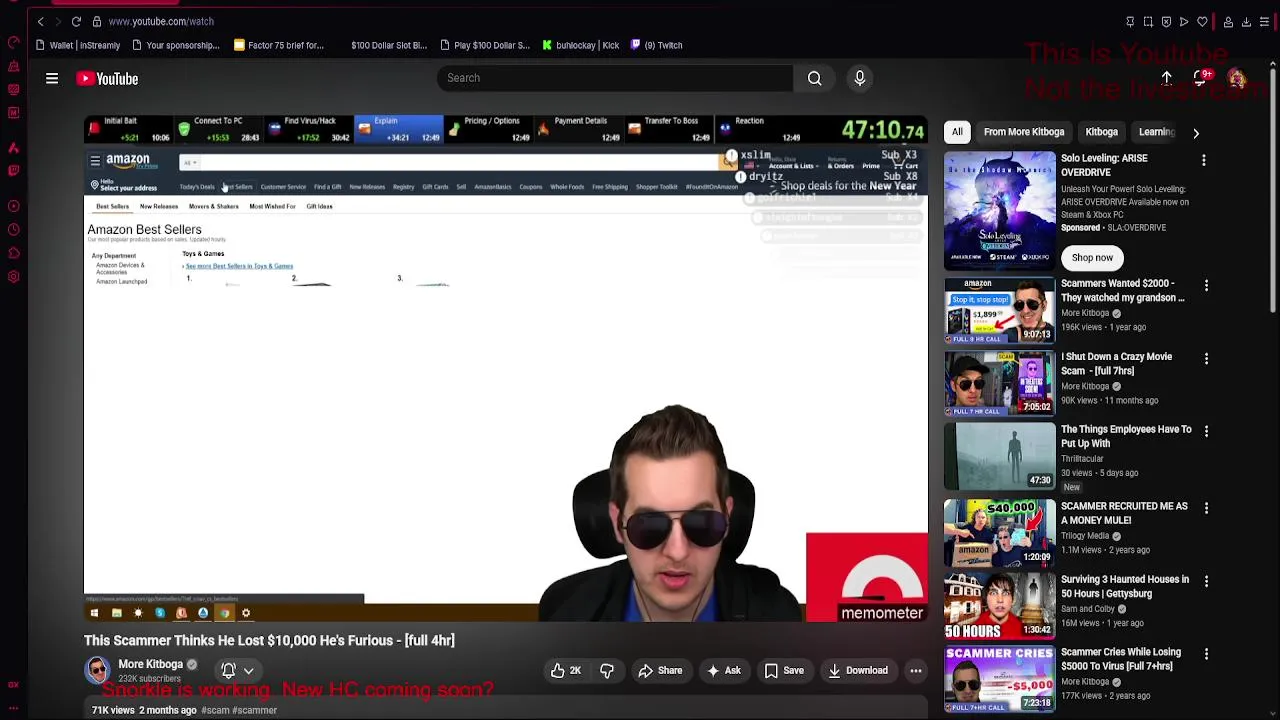Screen dimensions: 1280x720
Task: Open the More Kitboga channel name
Action: pyautogui.click(x=151, y=664)
